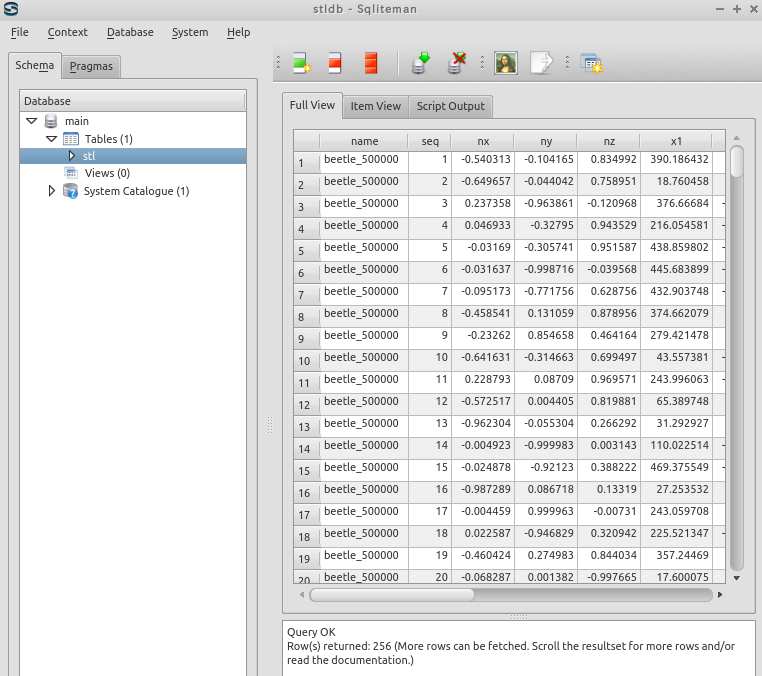This screenshot has height=676, width=762.
Task: Rollback changes with the red X database icon
Action: point(457,64)
